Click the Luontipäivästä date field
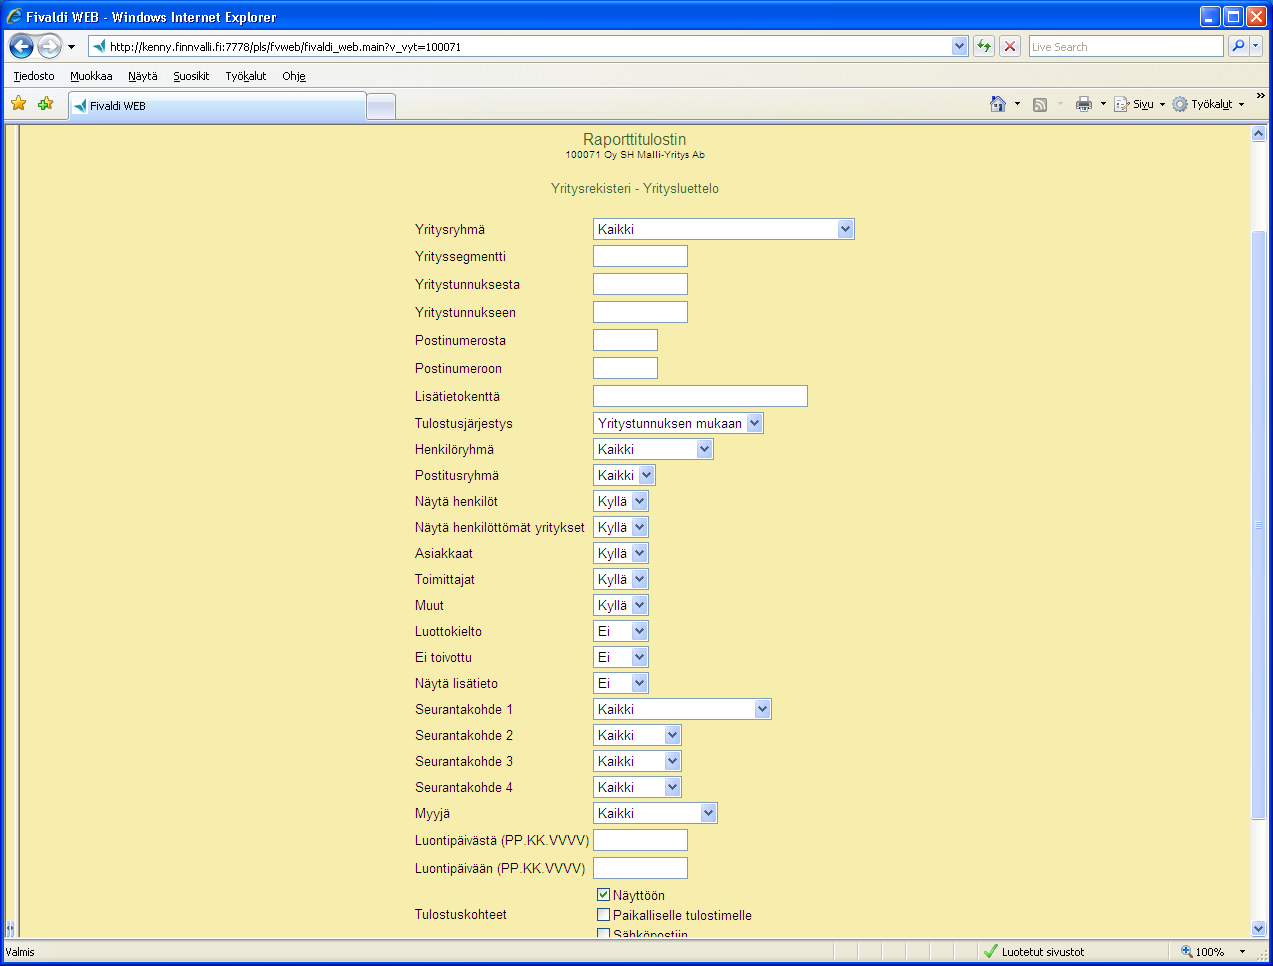 [x=640, y=840]
